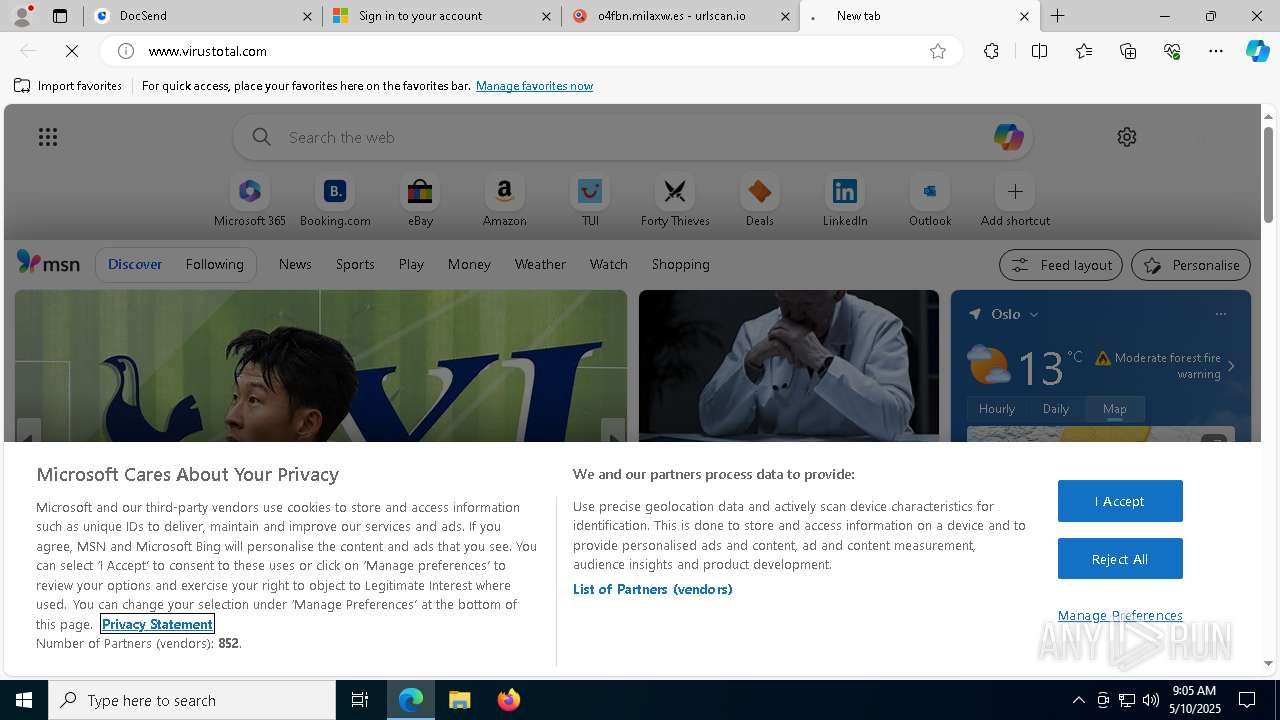
Task: Open the TUI shortcut
Action: 590,200
